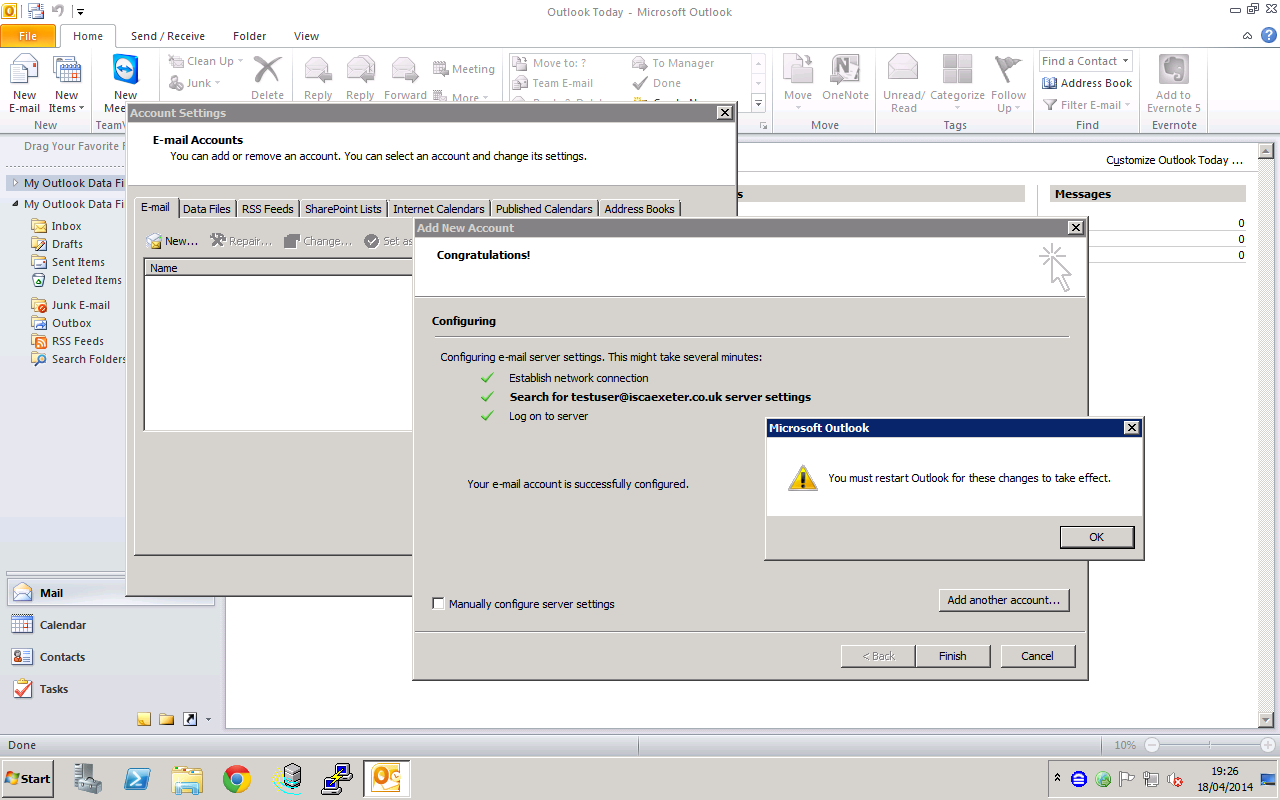Expand Quick Steps gallery arrow

tap(758, 103)
